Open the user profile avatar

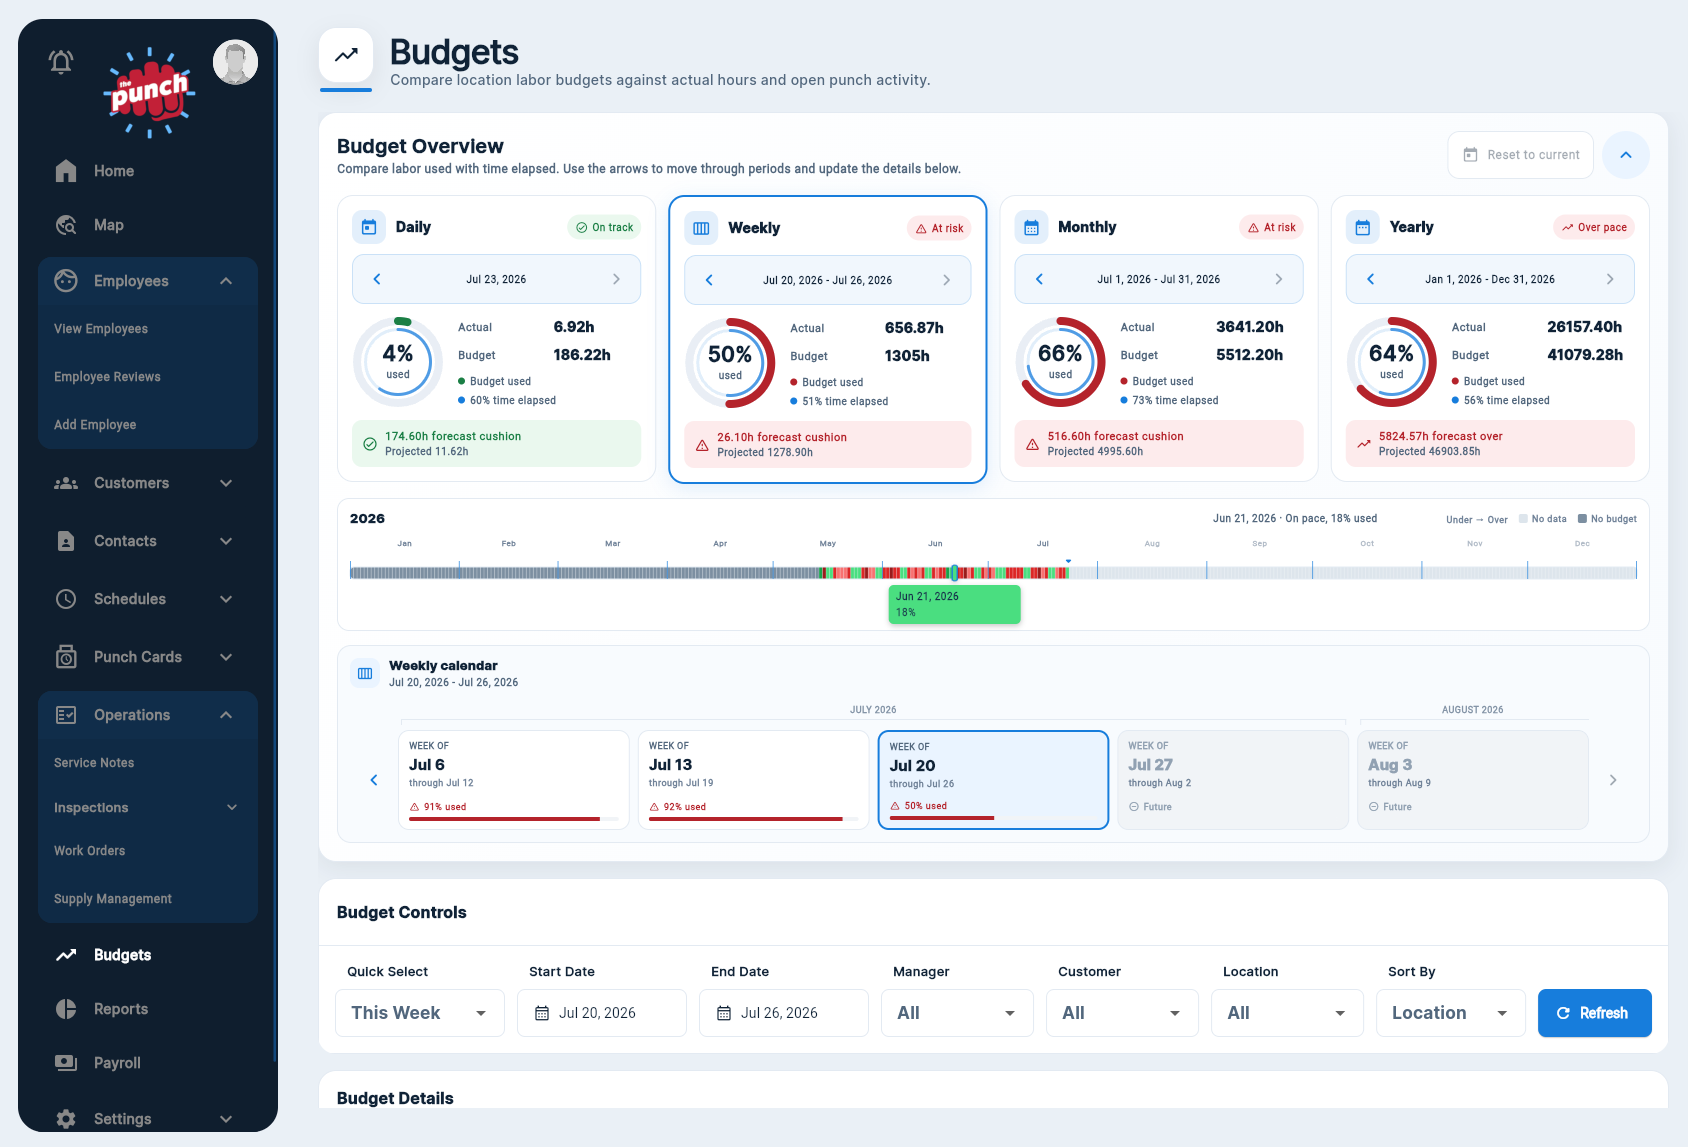[x=235, y=63]
